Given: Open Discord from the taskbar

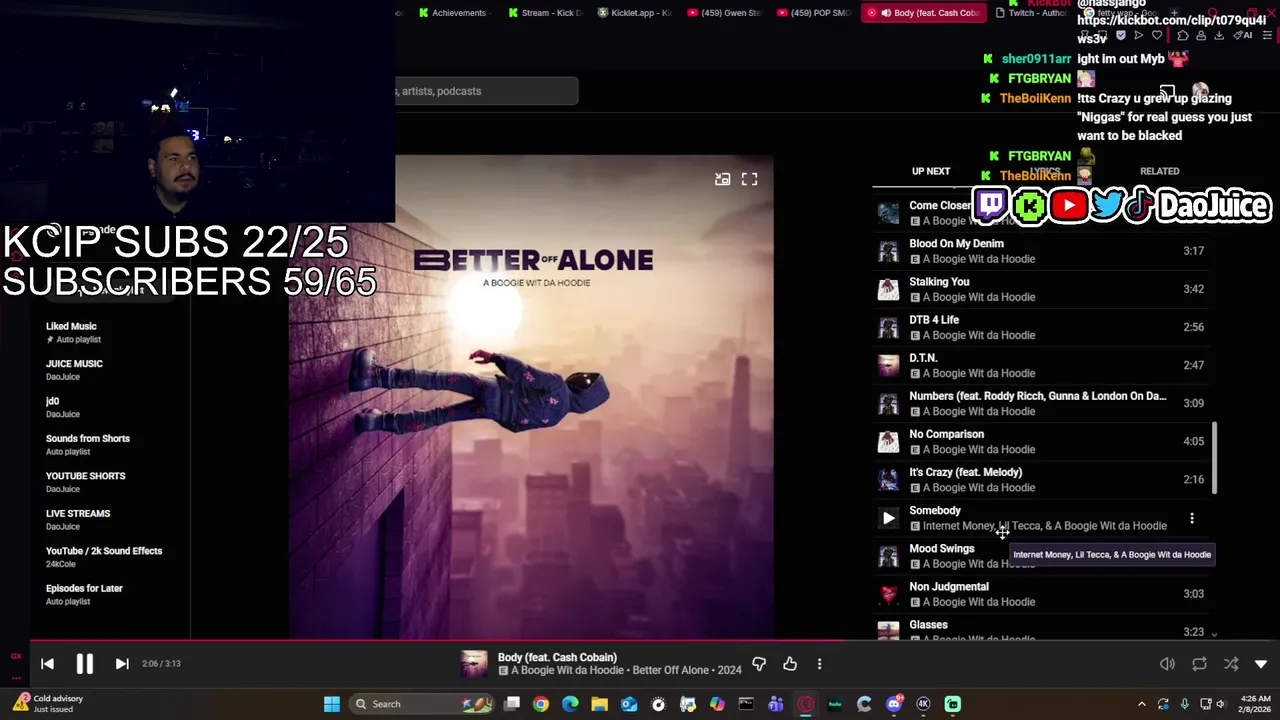Looking at the screenshot, I should coord(894,704).
